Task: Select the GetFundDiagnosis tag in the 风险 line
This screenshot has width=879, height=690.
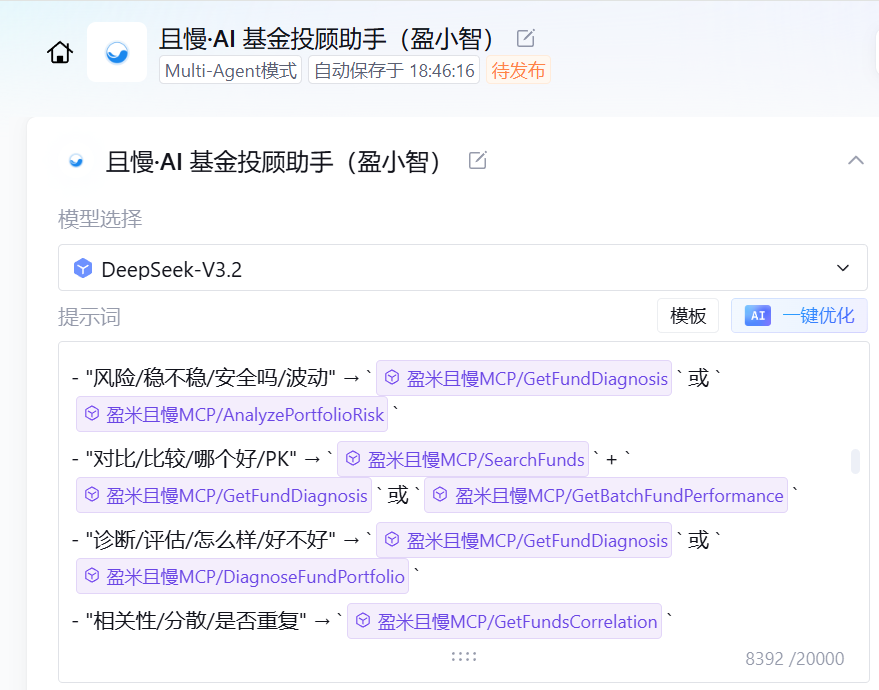Action: pos(524,378)
